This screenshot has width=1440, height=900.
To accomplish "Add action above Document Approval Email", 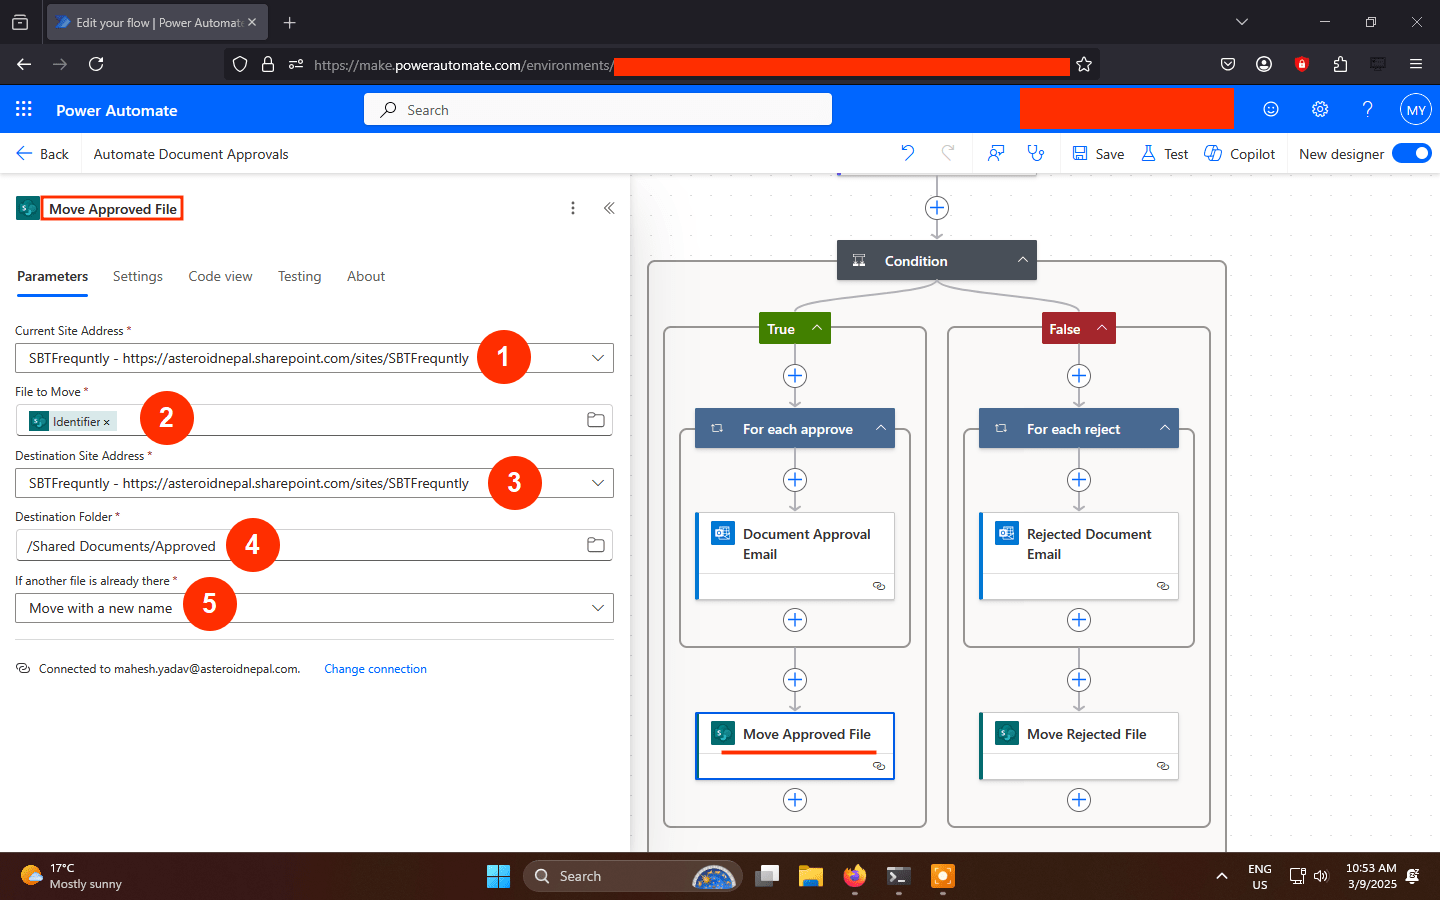I will tap(795, 480).
